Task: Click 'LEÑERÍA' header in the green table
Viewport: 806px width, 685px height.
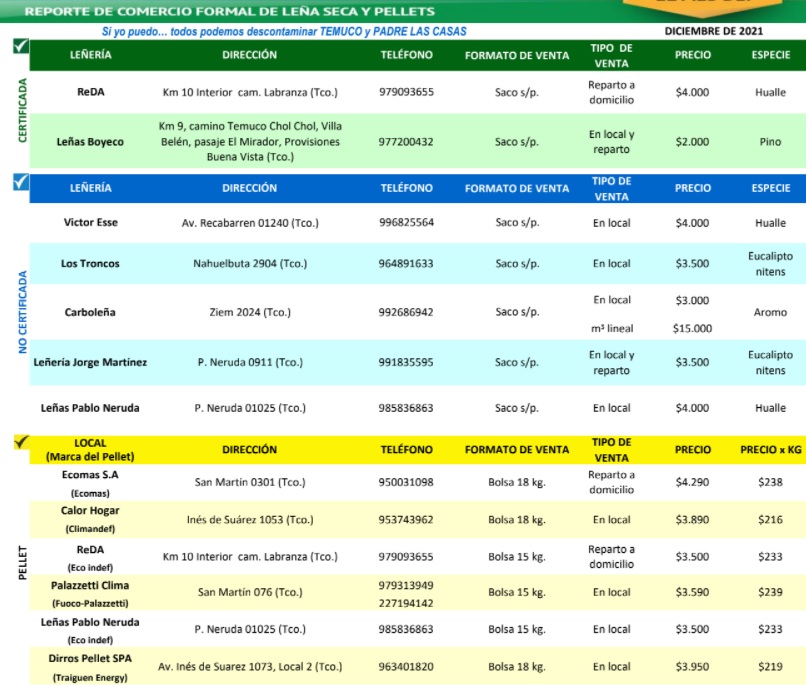Action: tap(90, 54)
